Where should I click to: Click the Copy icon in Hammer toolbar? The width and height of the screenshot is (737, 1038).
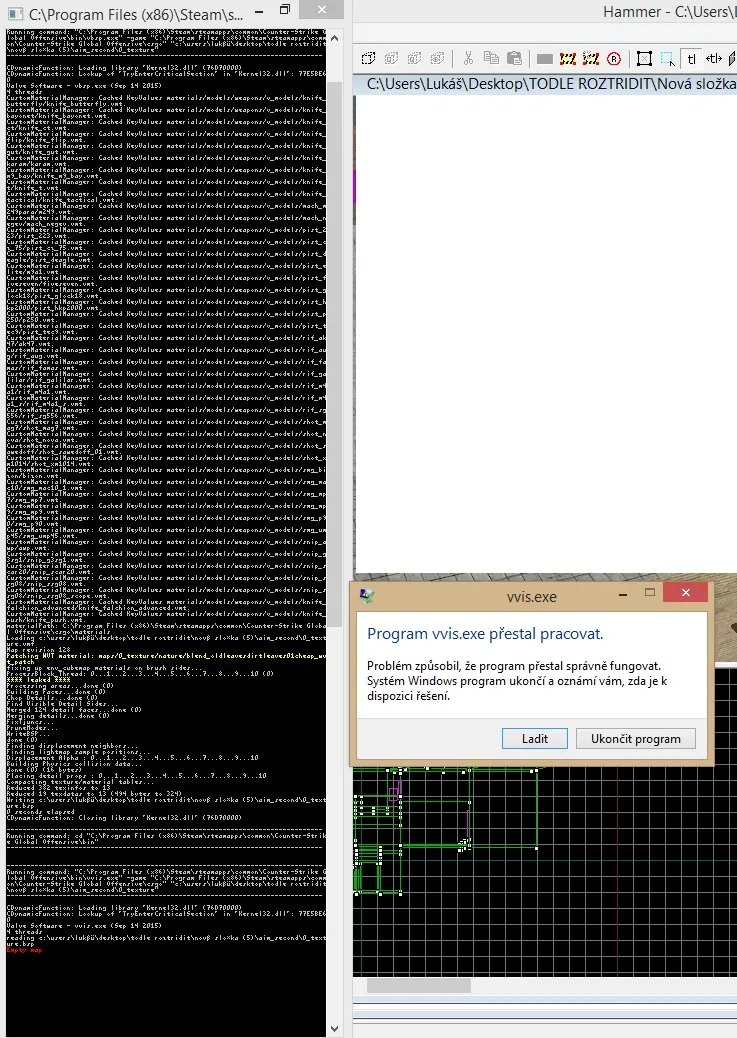(491, 59)
